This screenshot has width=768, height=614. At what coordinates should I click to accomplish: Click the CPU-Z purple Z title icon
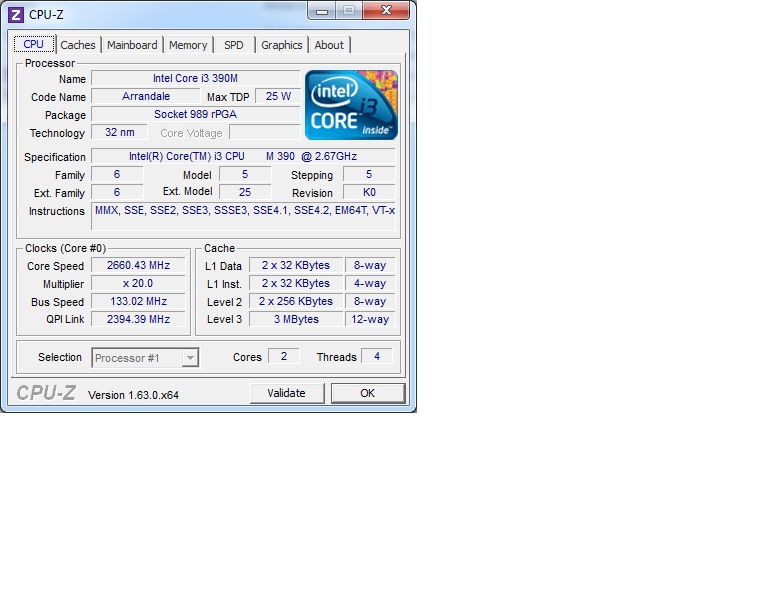16,15
